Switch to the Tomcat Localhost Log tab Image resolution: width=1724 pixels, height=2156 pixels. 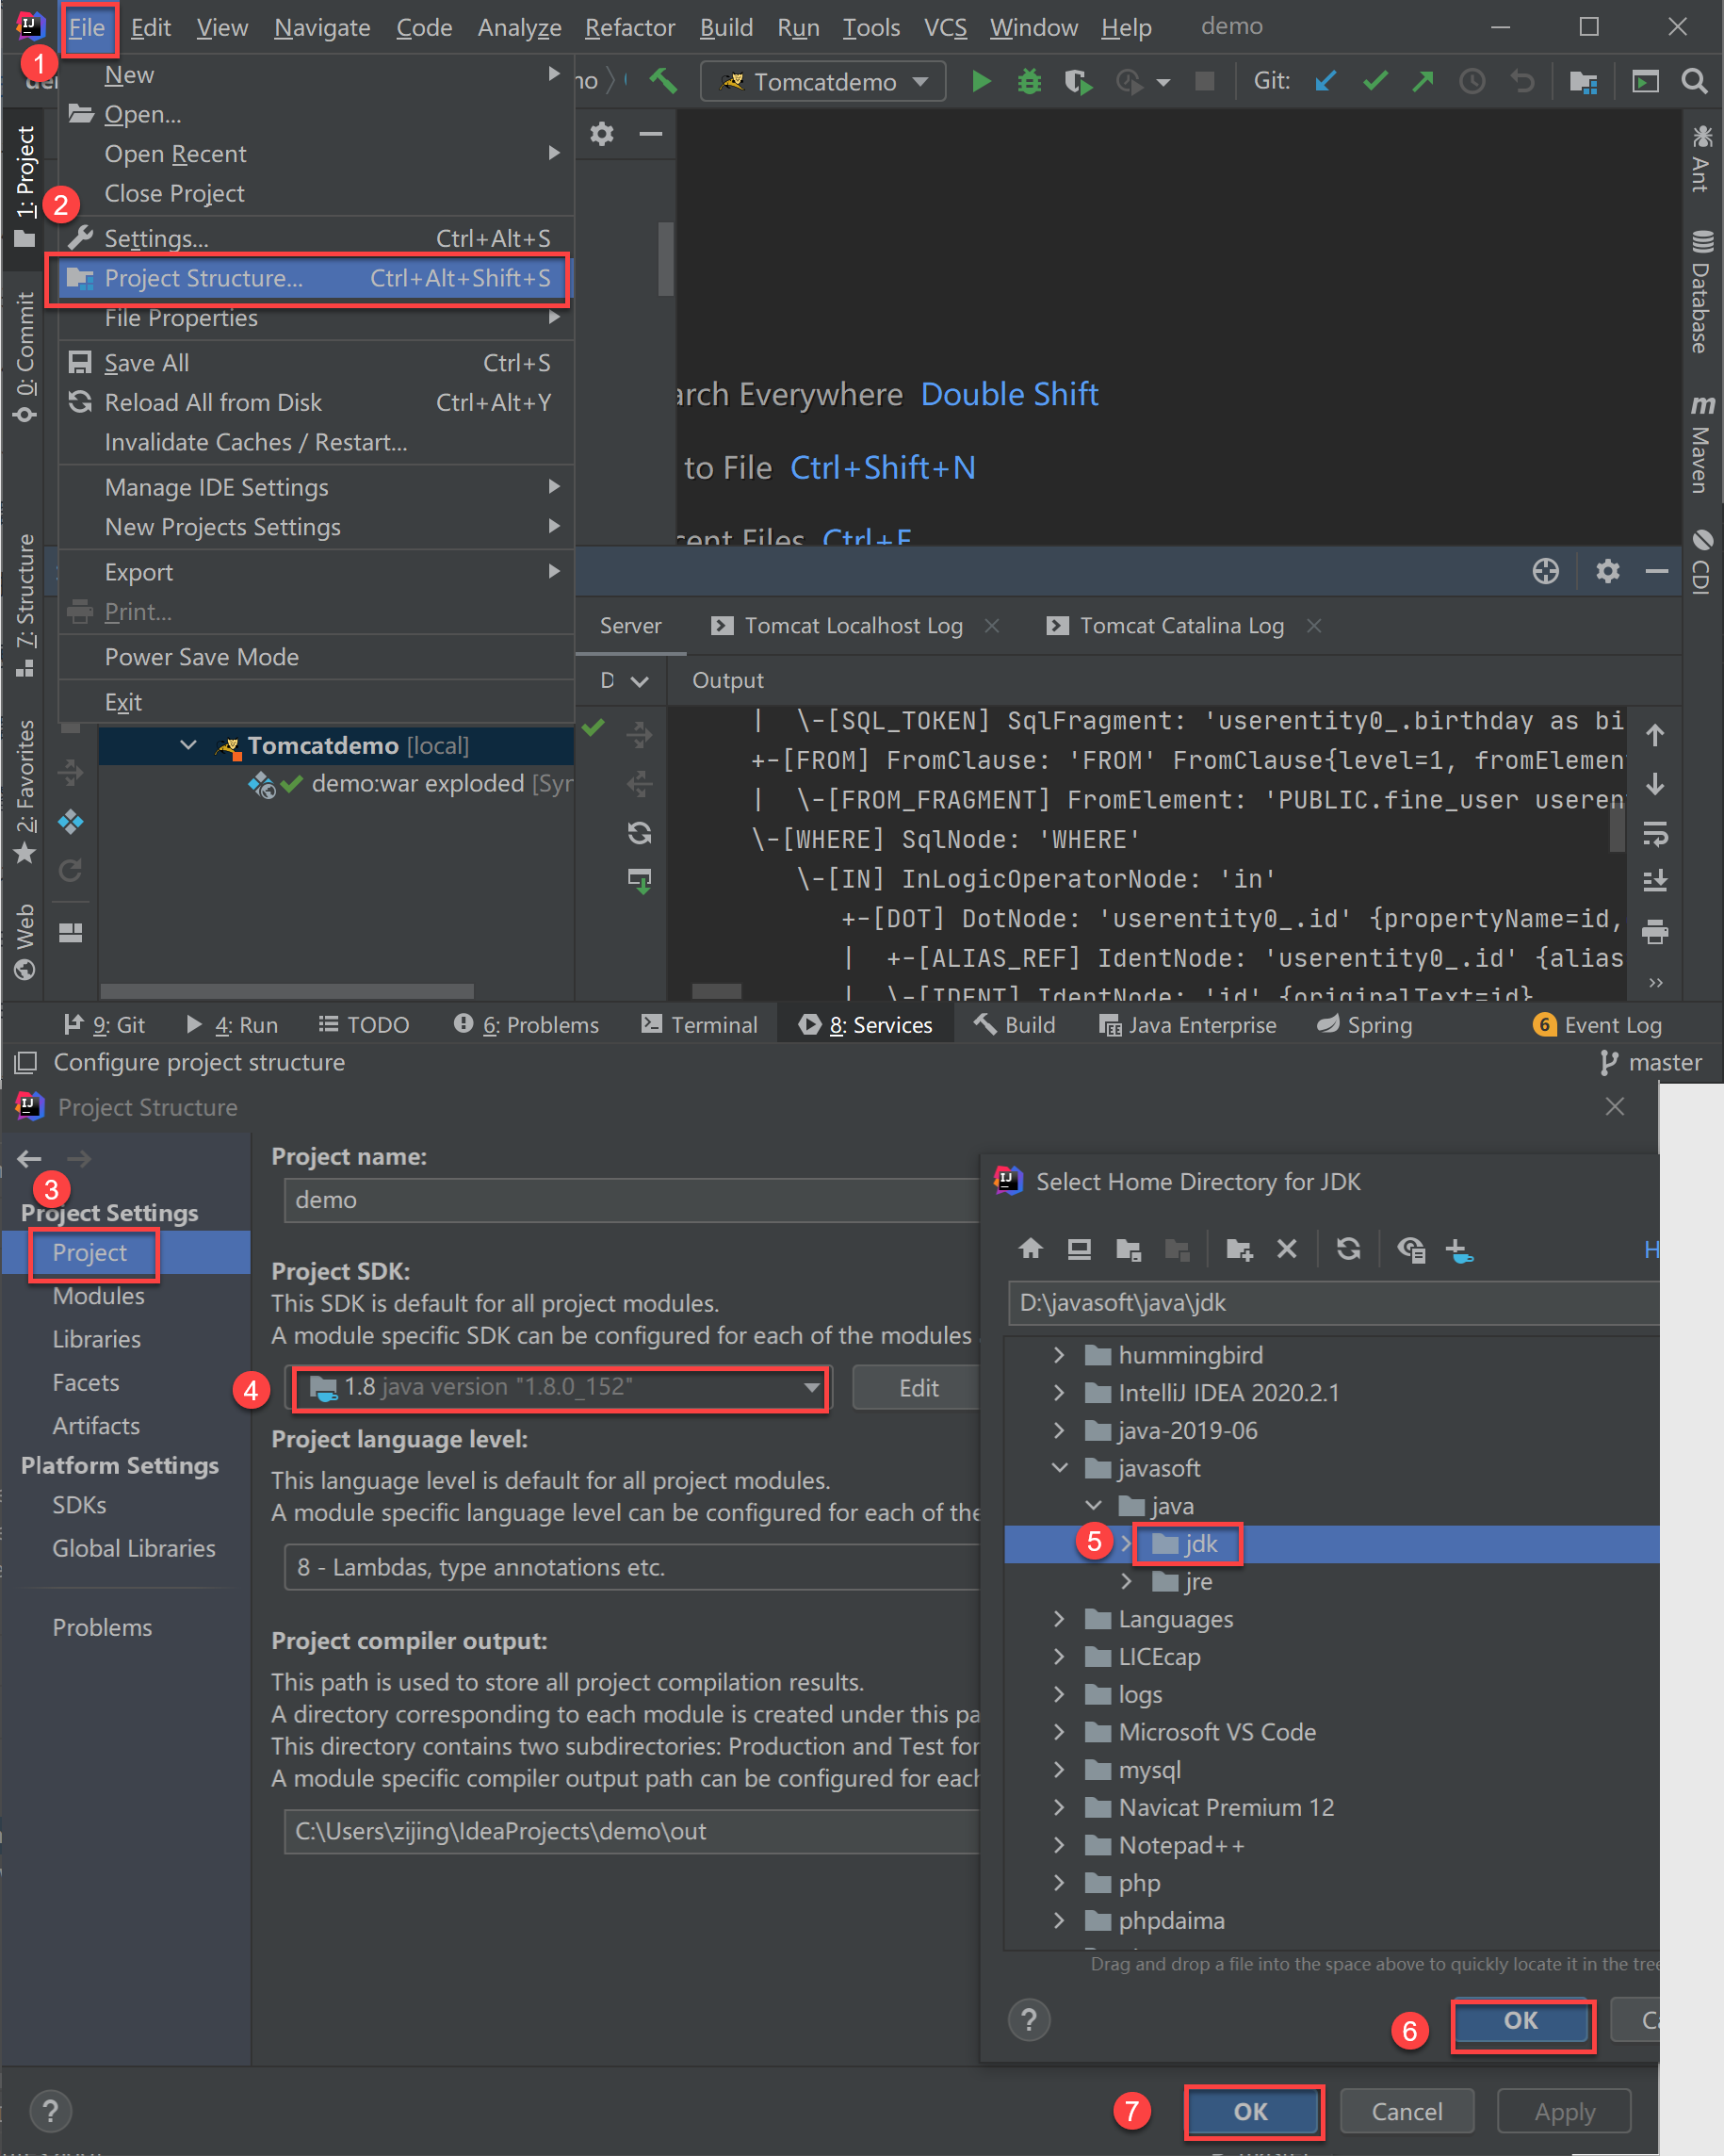853,626
